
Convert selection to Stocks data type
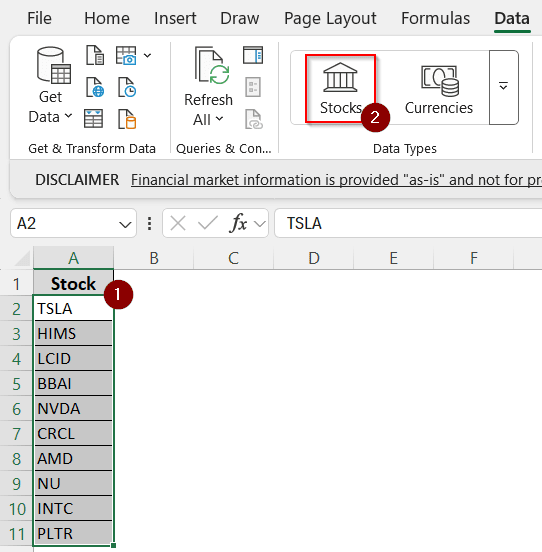pyautogui.click(x=340, y=88)
